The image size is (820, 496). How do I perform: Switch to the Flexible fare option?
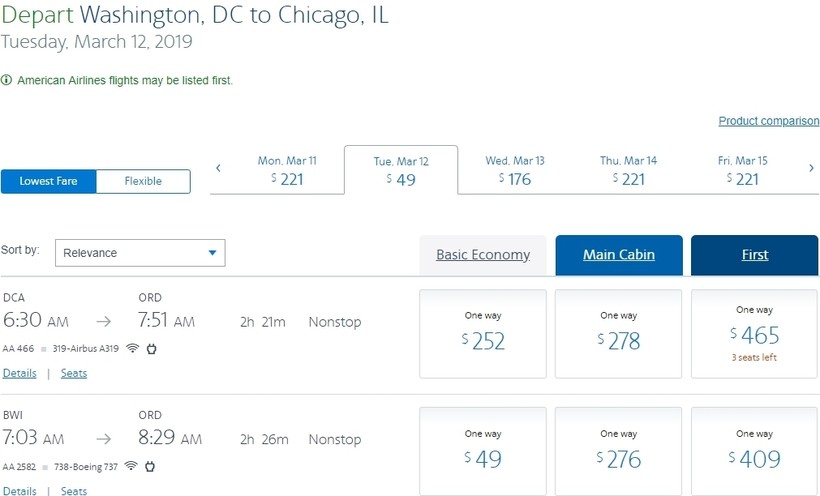click(143, 181)
